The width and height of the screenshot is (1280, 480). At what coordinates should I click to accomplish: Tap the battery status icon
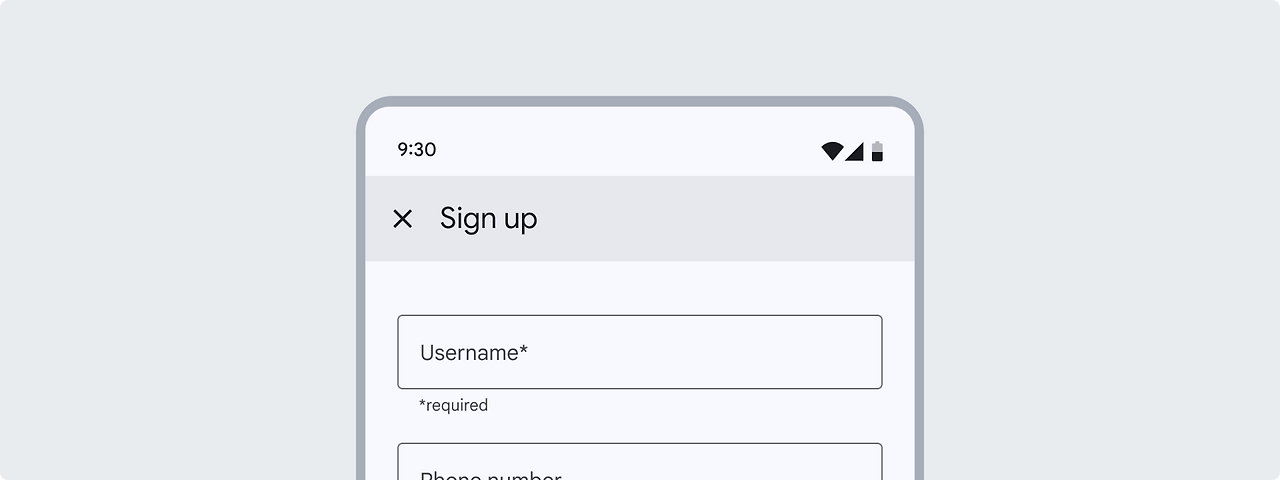click(x=877, y=151)
